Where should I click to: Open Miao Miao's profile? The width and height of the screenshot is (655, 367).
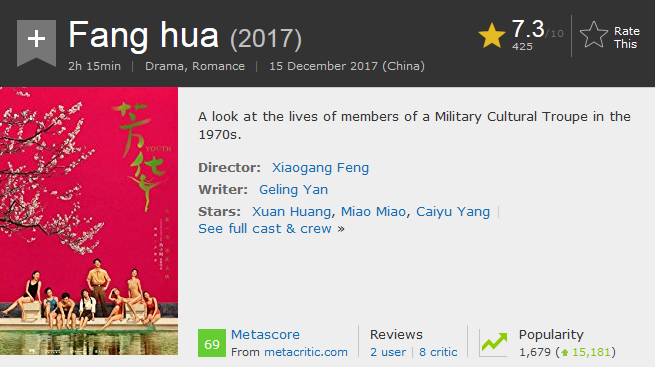click(373, 212)
